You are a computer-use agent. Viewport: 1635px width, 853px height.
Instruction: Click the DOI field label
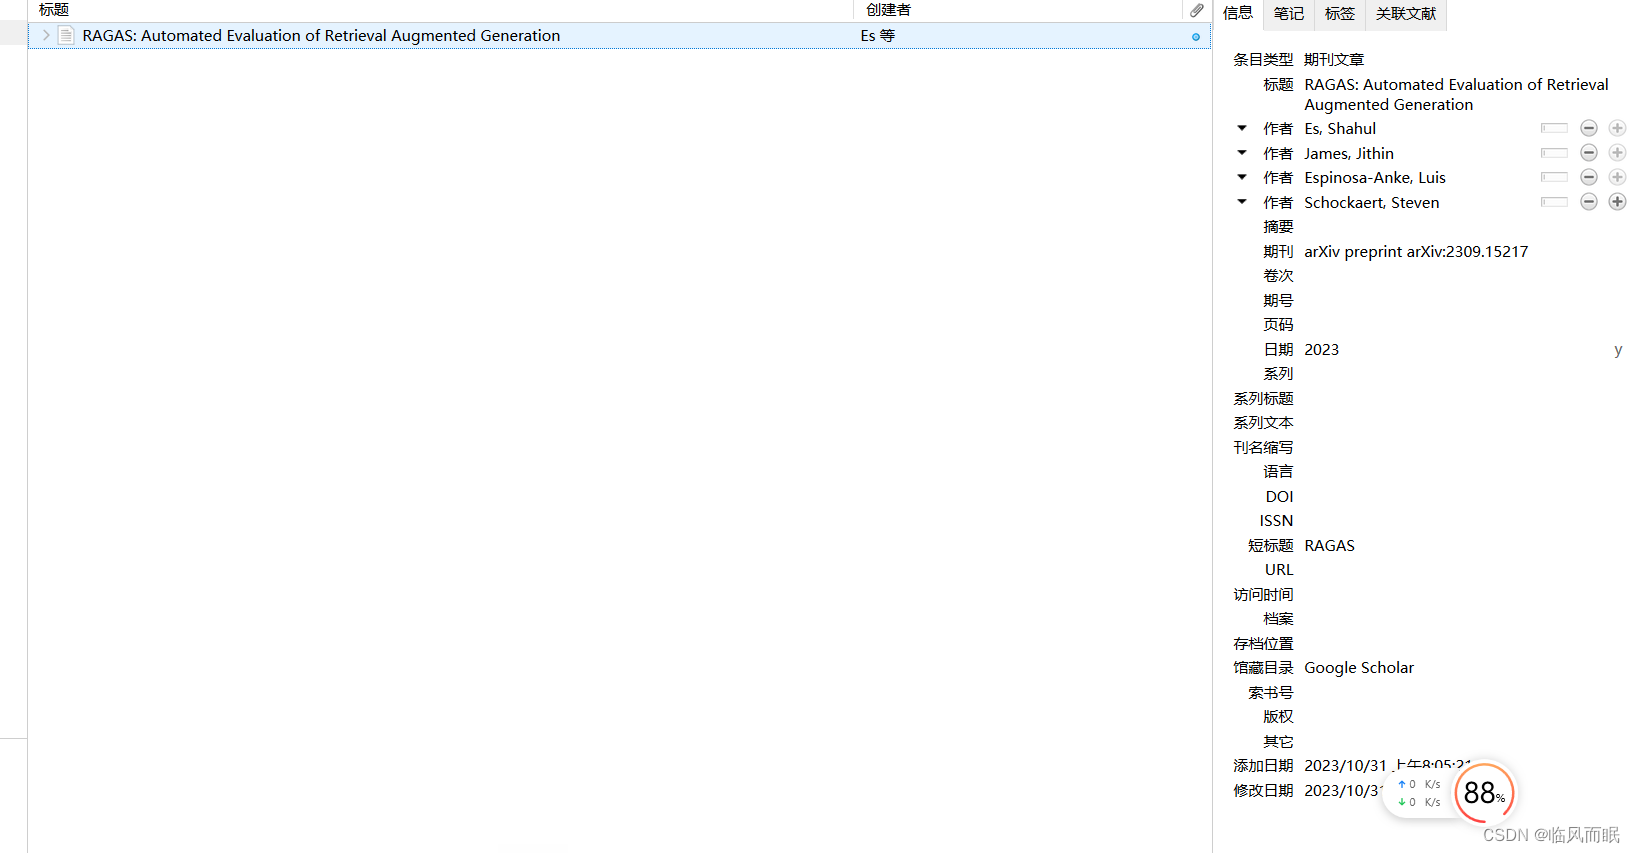1279,496
